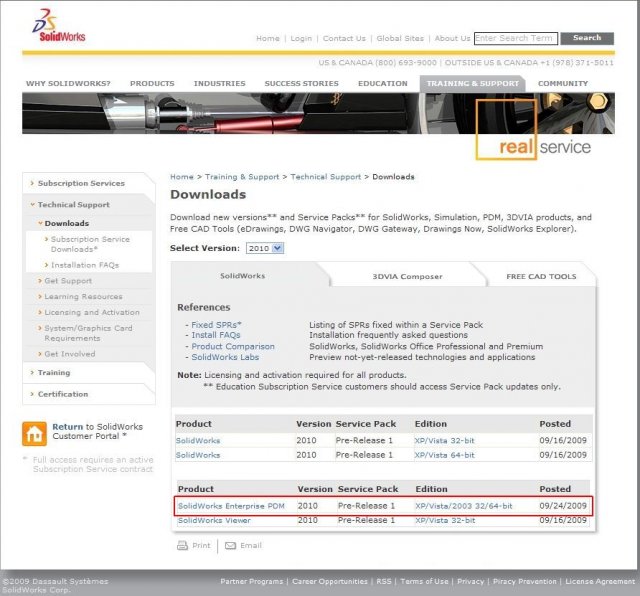Click the Enter Search Term field
Image resolution: width=640 pixels, height=596 pixels.
pyautogui.click(x=516, y=38)
